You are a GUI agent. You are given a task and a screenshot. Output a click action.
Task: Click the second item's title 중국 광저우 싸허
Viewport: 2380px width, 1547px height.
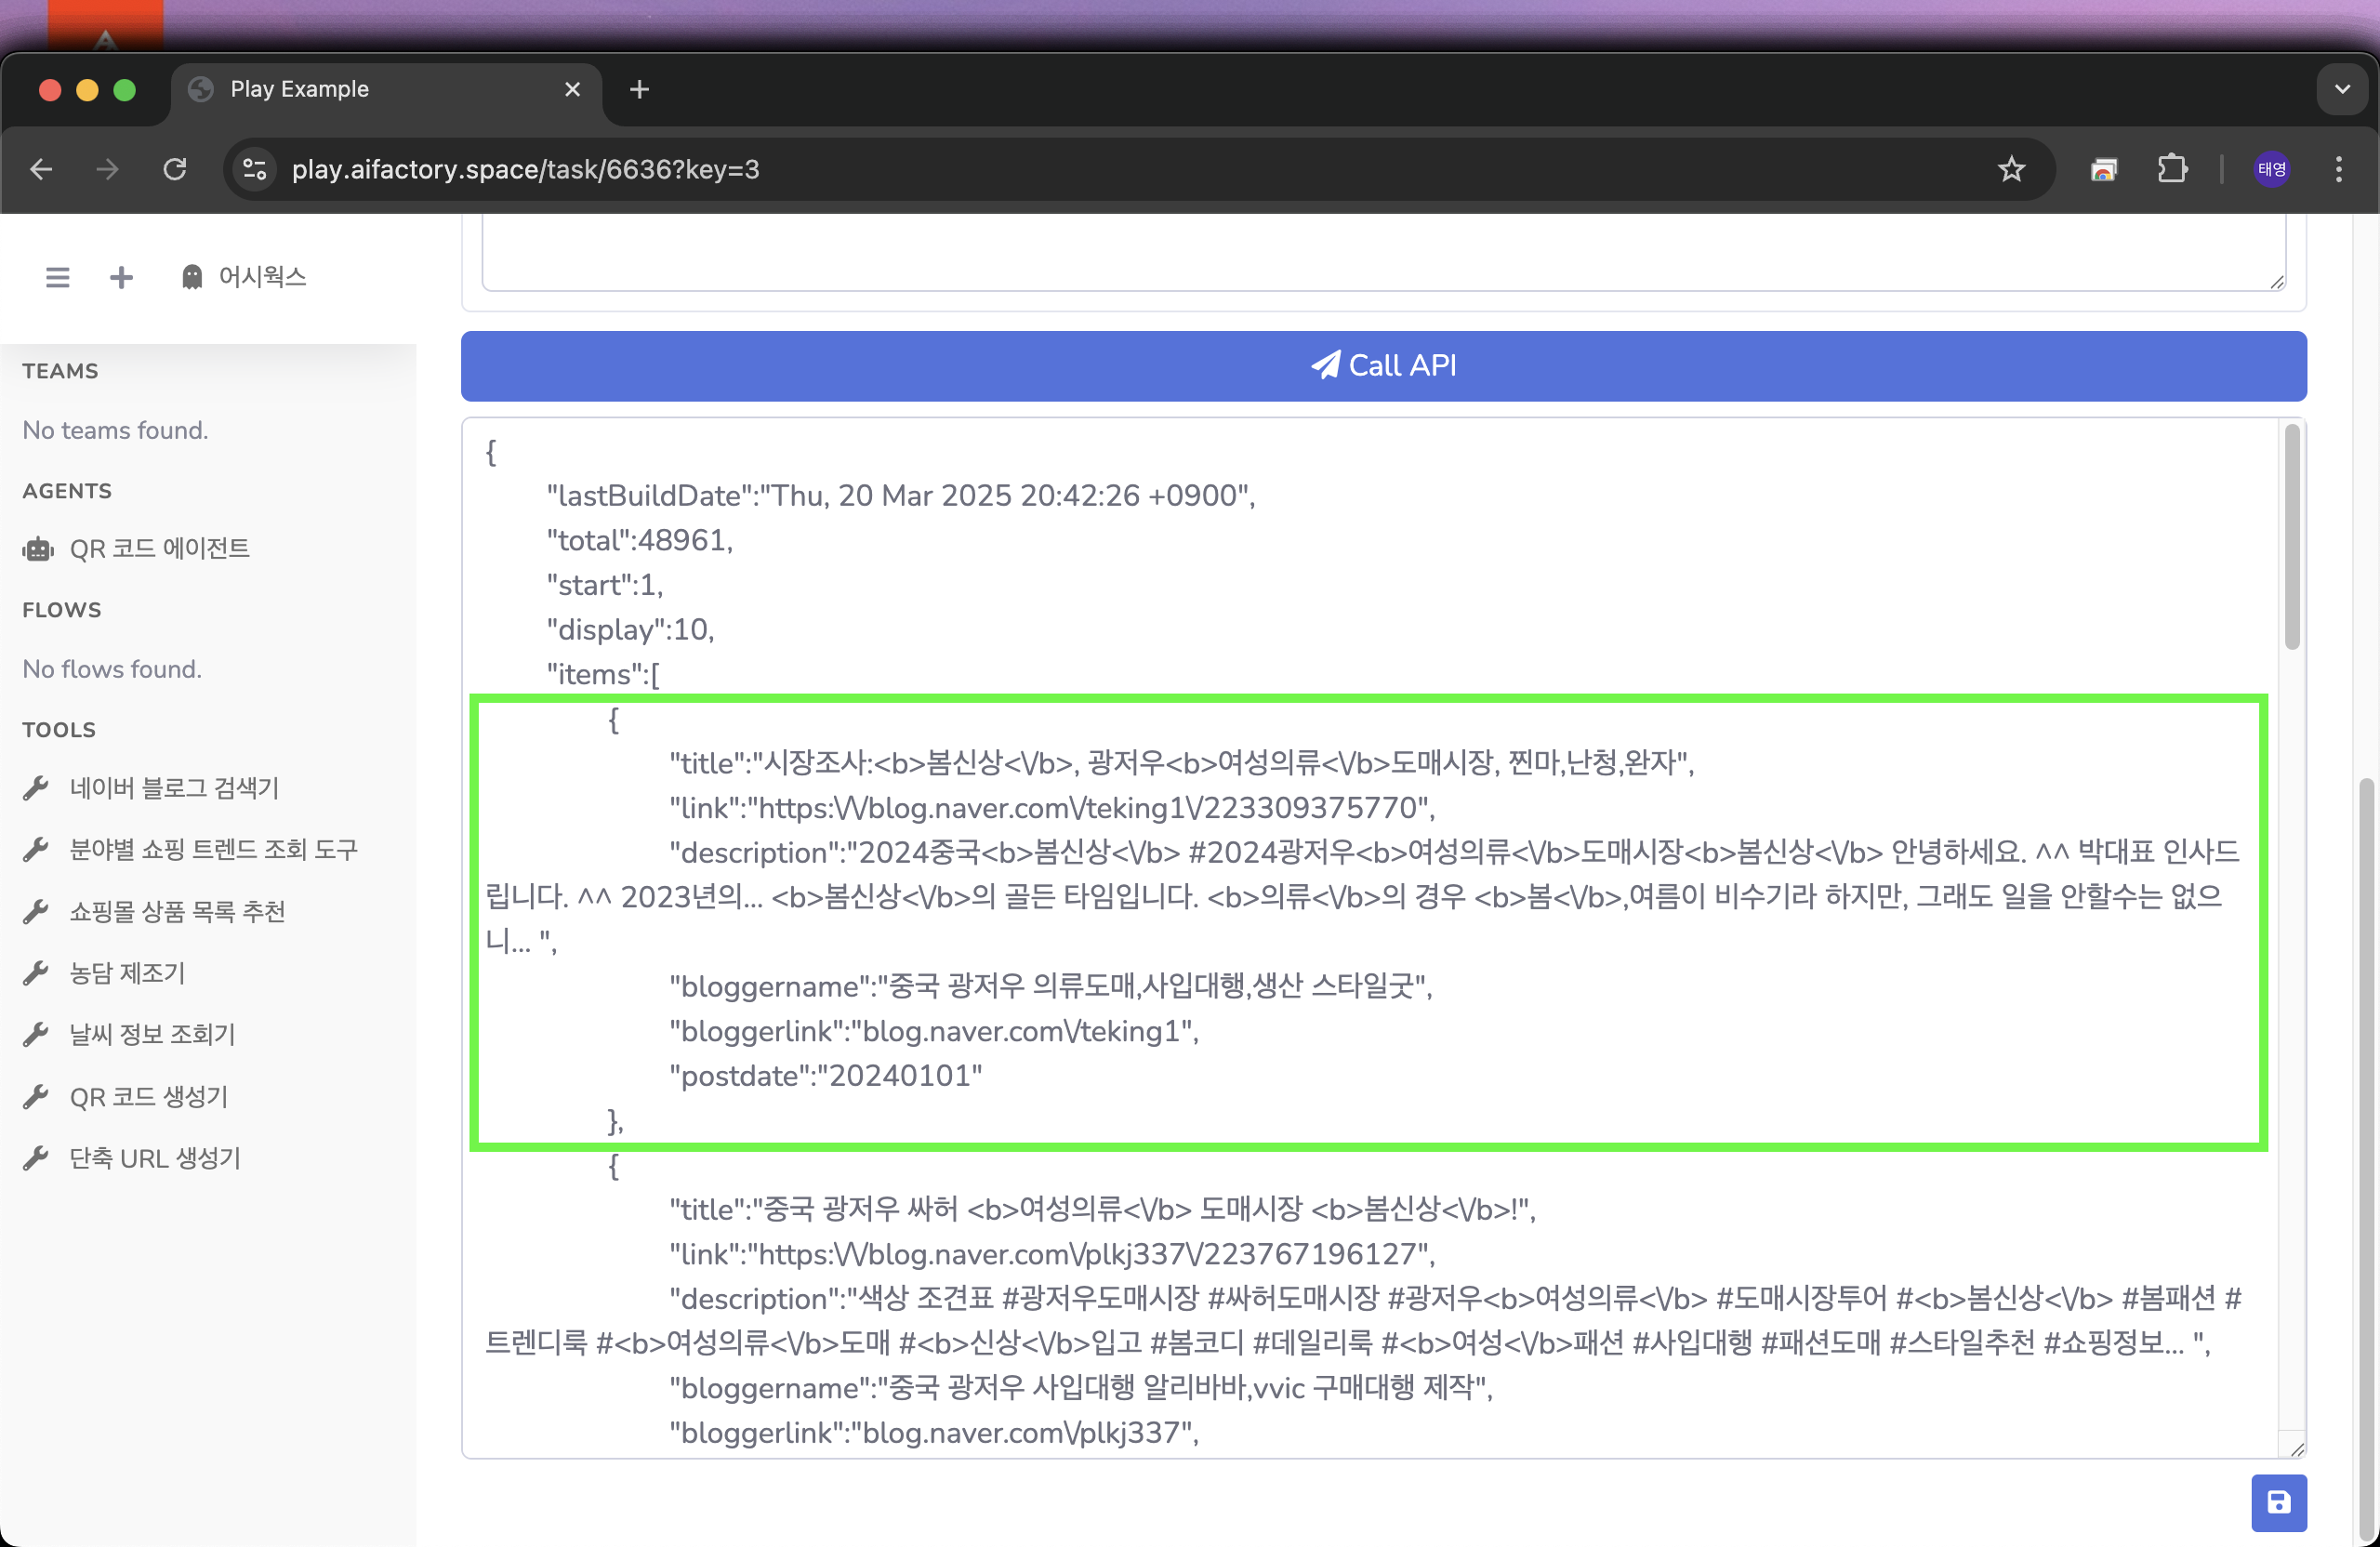pos(1102,1210)
